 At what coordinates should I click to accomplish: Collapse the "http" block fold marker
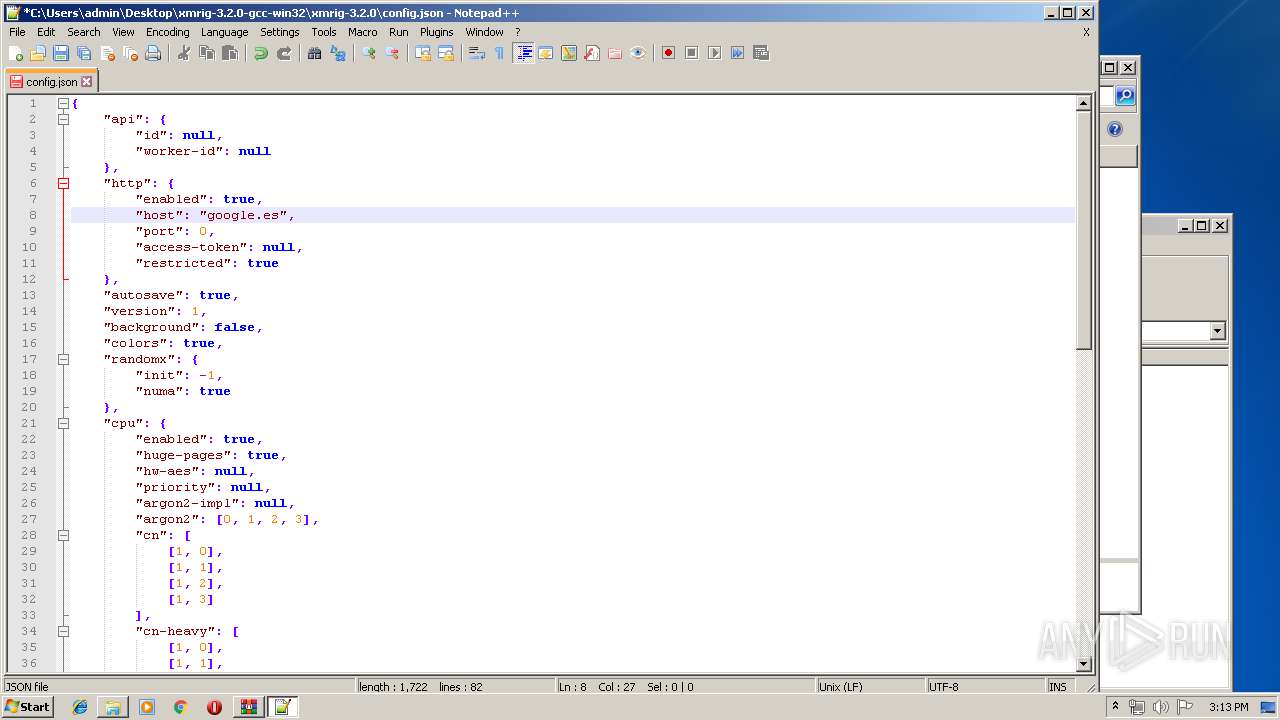(x=63, y=183)
